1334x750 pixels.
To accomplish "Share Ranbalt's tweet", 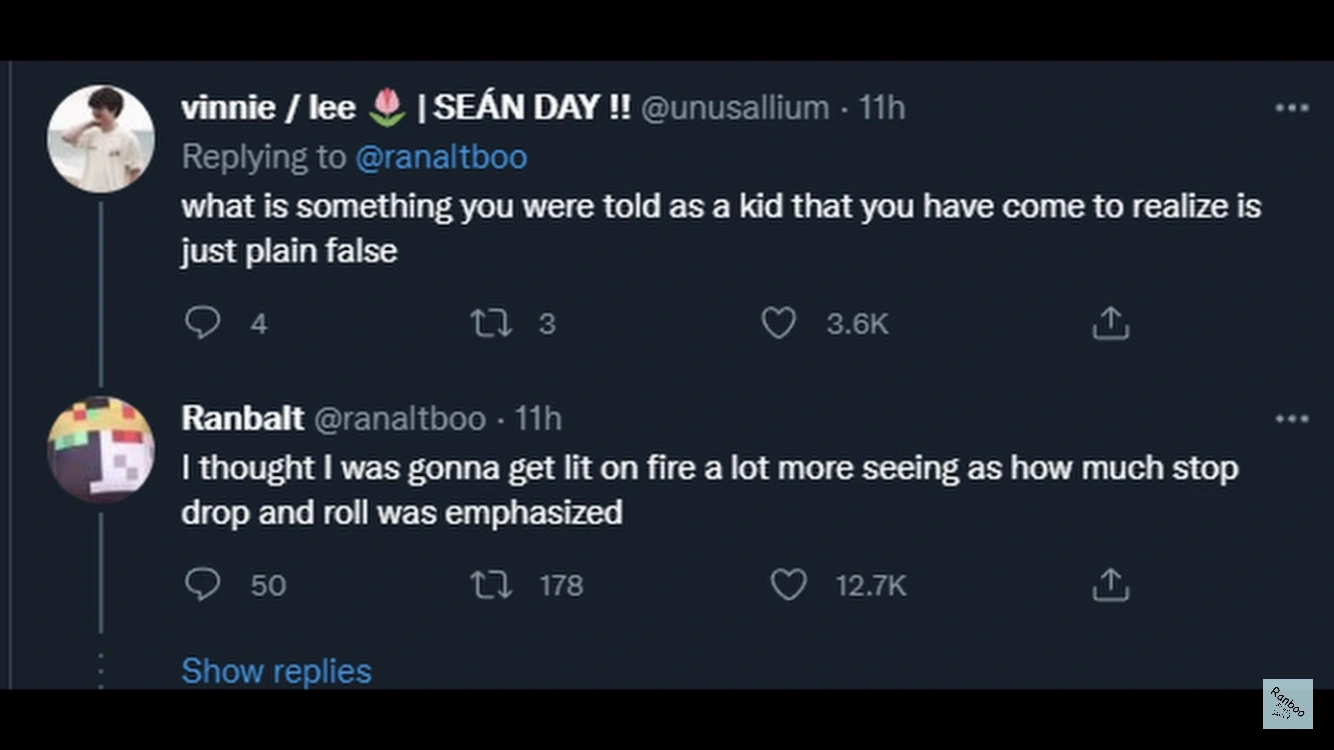I will click(x=1110, y=585).
